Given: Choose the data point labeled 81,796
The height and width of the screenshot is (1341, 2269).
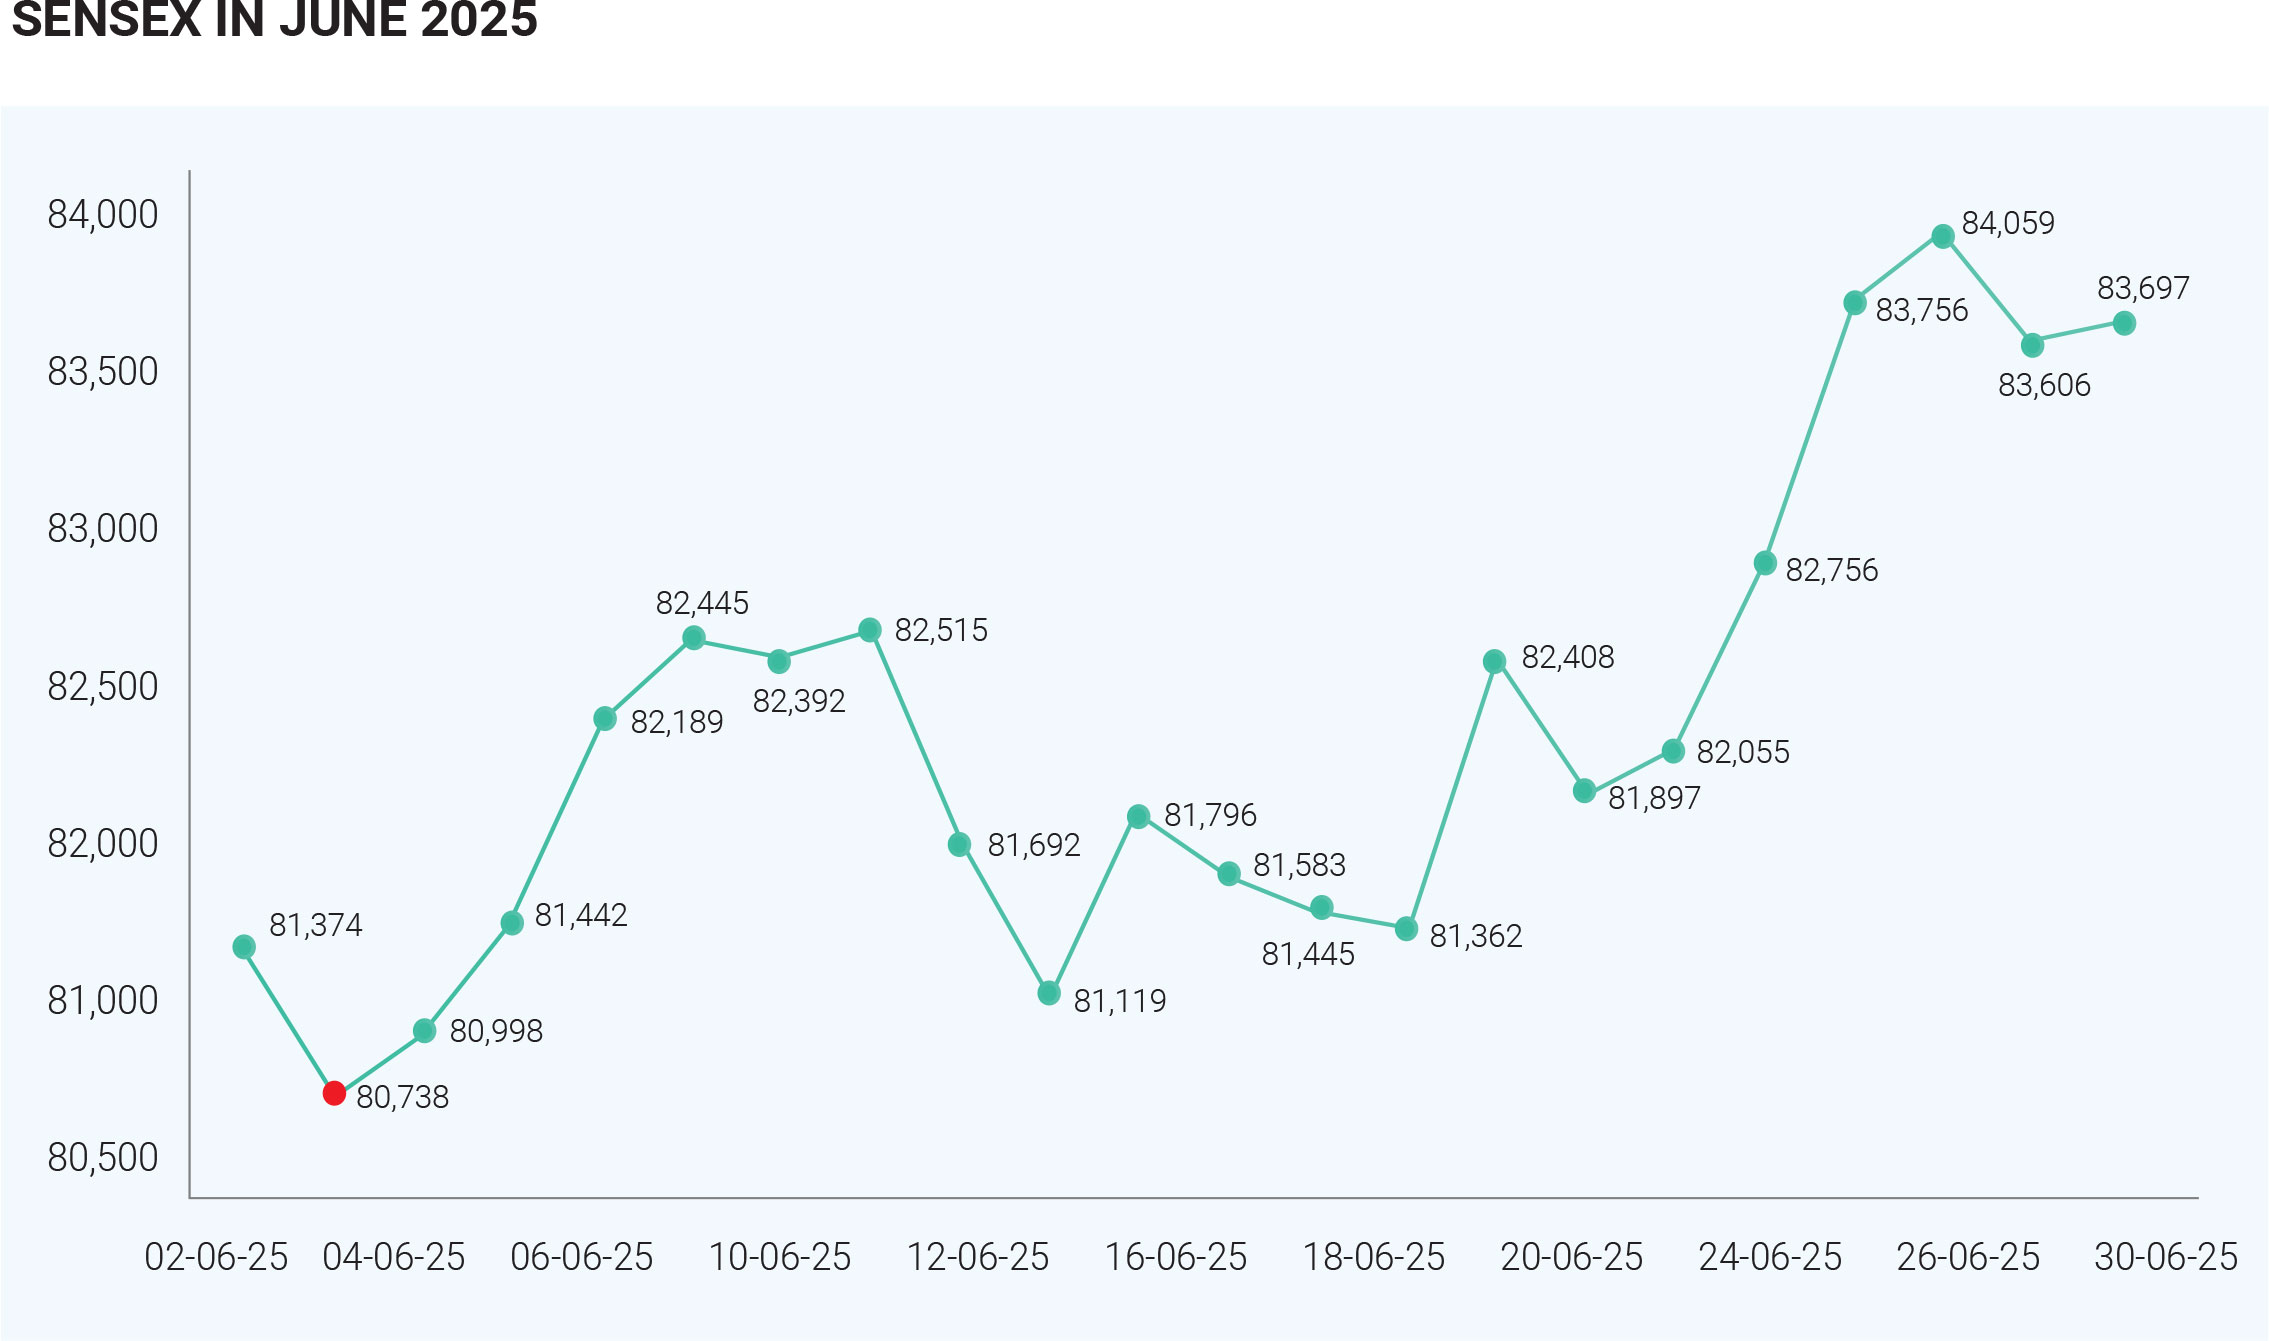Looking at the screenshot, I should [1138, 817].
